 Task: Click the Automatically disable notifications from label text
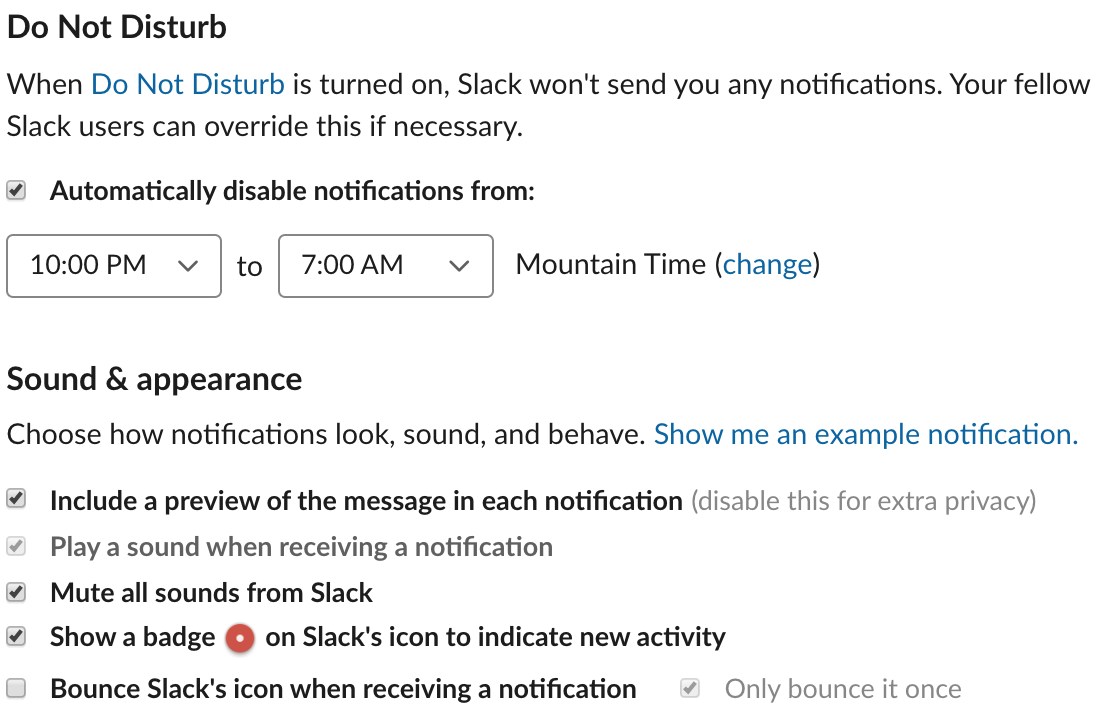point(292,191)
